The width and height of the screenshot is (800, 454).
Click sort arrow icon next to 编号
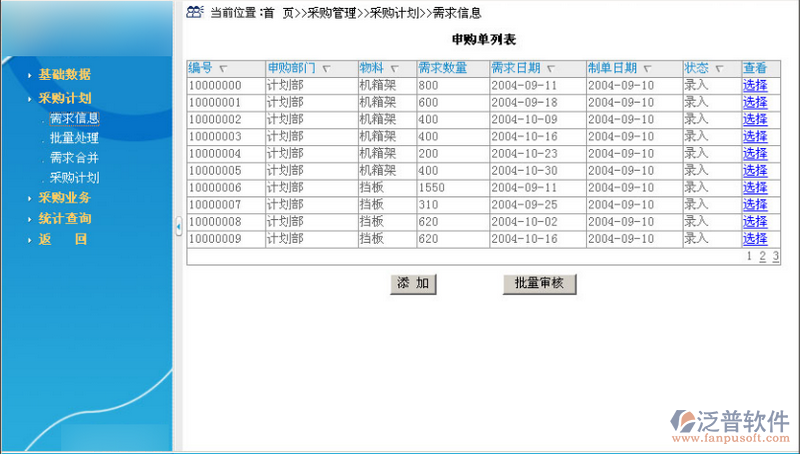pos(222,69)
